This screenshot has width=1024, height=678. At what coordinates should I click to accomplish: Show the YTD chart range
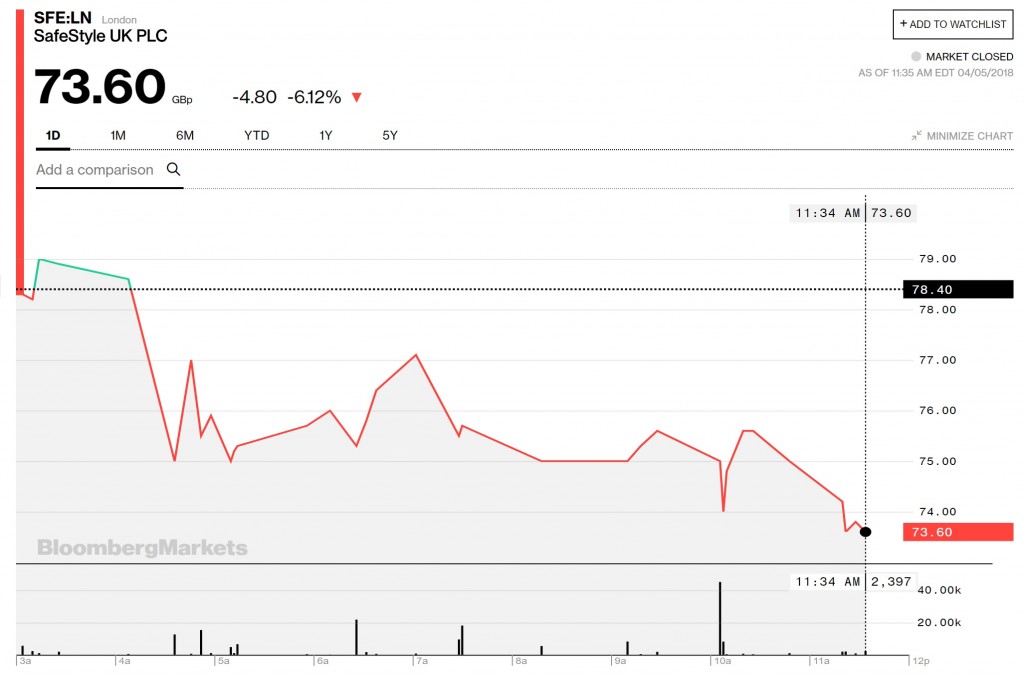click(x=257, y=135)
